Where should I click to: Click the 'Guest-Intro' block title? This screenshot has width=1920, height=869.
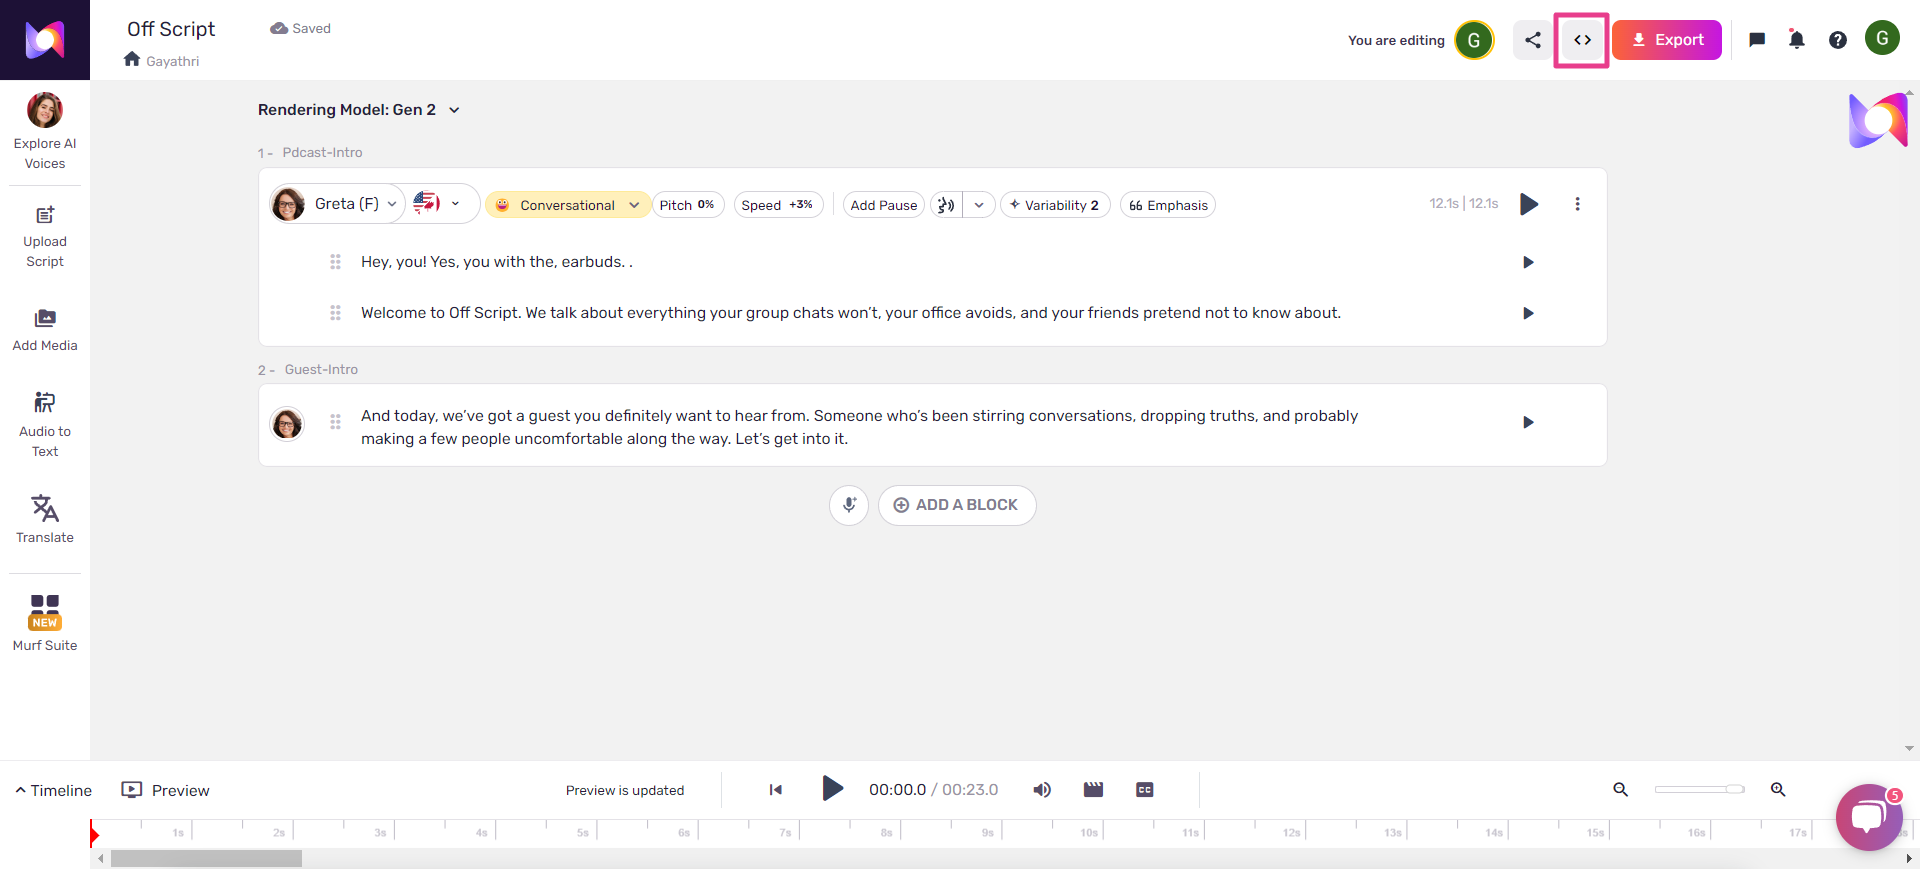pos(321,370)
